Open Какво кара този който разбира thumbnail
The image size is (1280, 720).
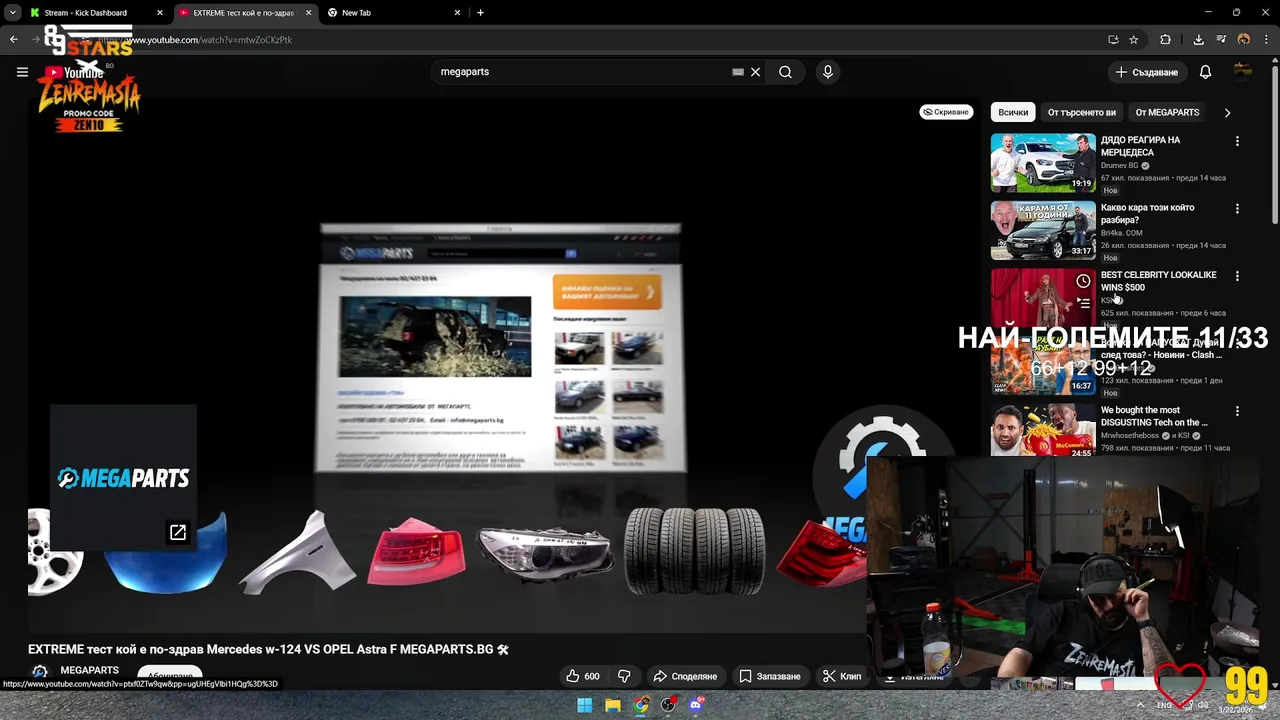coord(1043,230)
